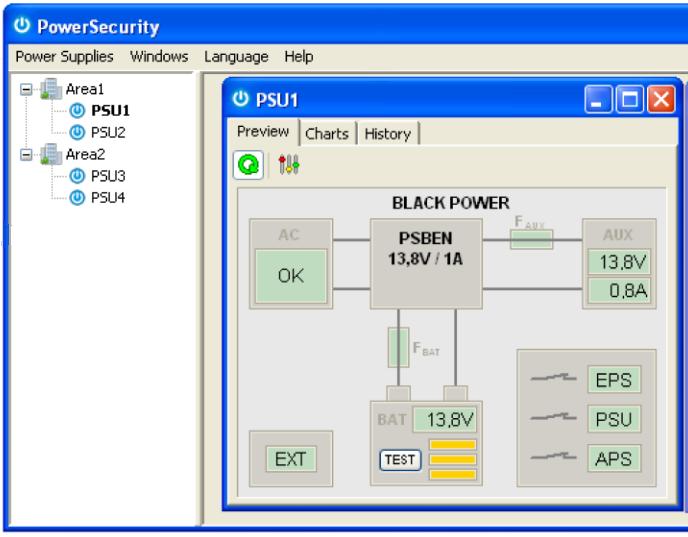Click the APS status indicator
This screenshot has width=688, height=537.
[x=614, y=458]
